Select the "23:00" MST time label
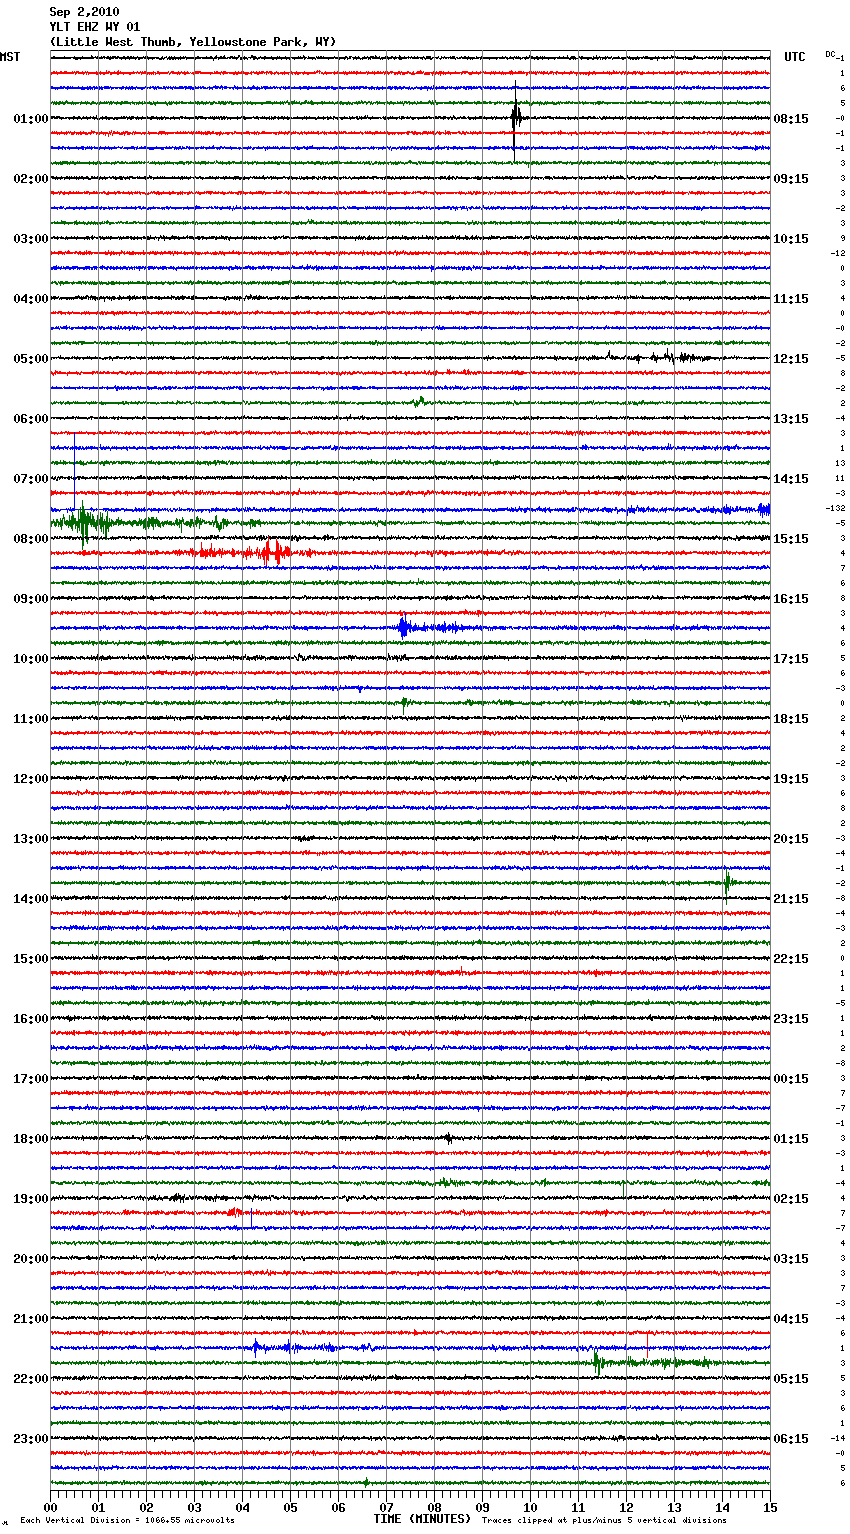 [x=31, y=1439]
